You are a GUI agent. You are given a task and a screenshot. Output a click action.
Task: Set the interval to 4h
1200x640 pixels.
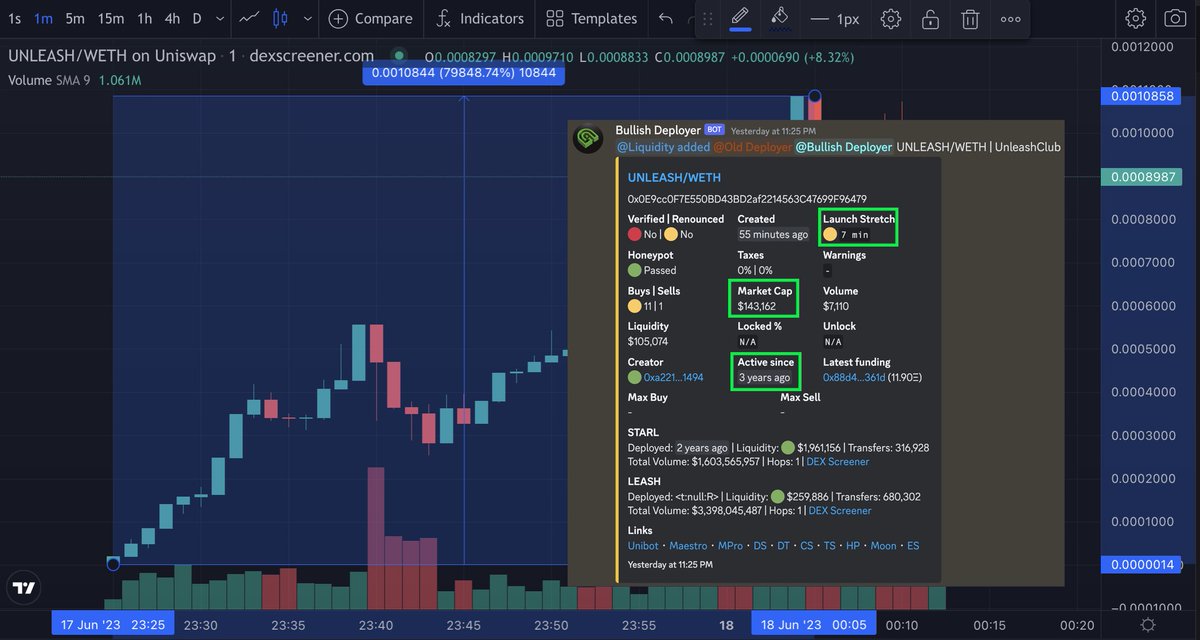(x=173, y=18)
